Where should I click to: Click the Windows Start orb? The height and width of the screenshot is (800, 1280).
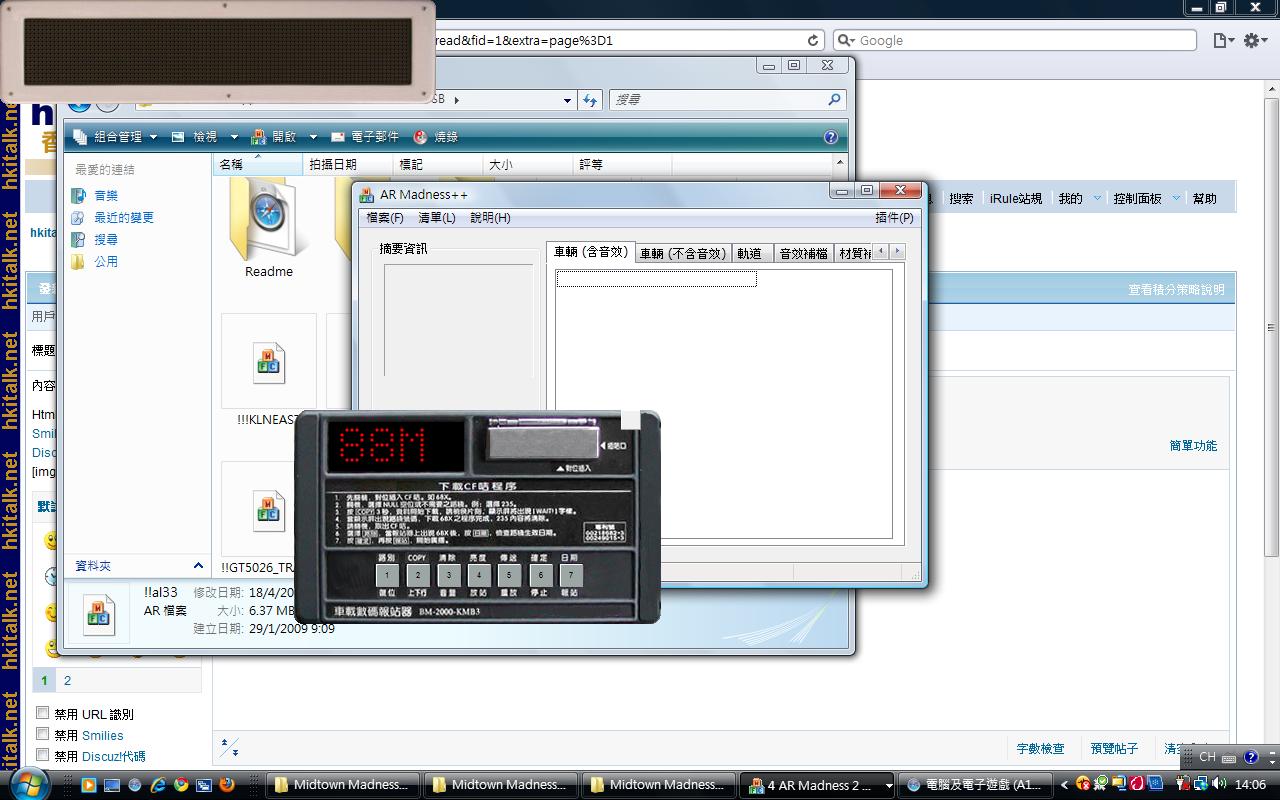27,784
